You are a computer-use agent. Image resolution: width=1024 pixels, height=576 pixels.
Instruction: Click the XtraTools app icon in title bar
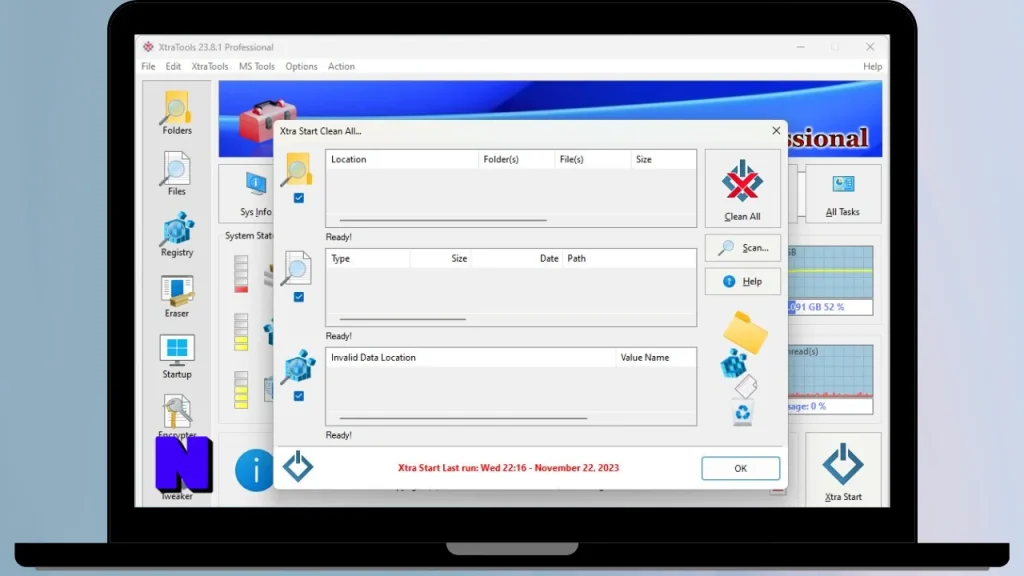tap(148, 47)
